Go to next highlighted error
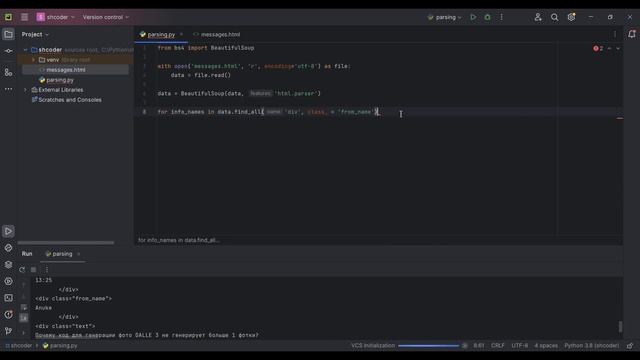The height and width of the screenshot is (360, 640). click(x=618, y=48)
